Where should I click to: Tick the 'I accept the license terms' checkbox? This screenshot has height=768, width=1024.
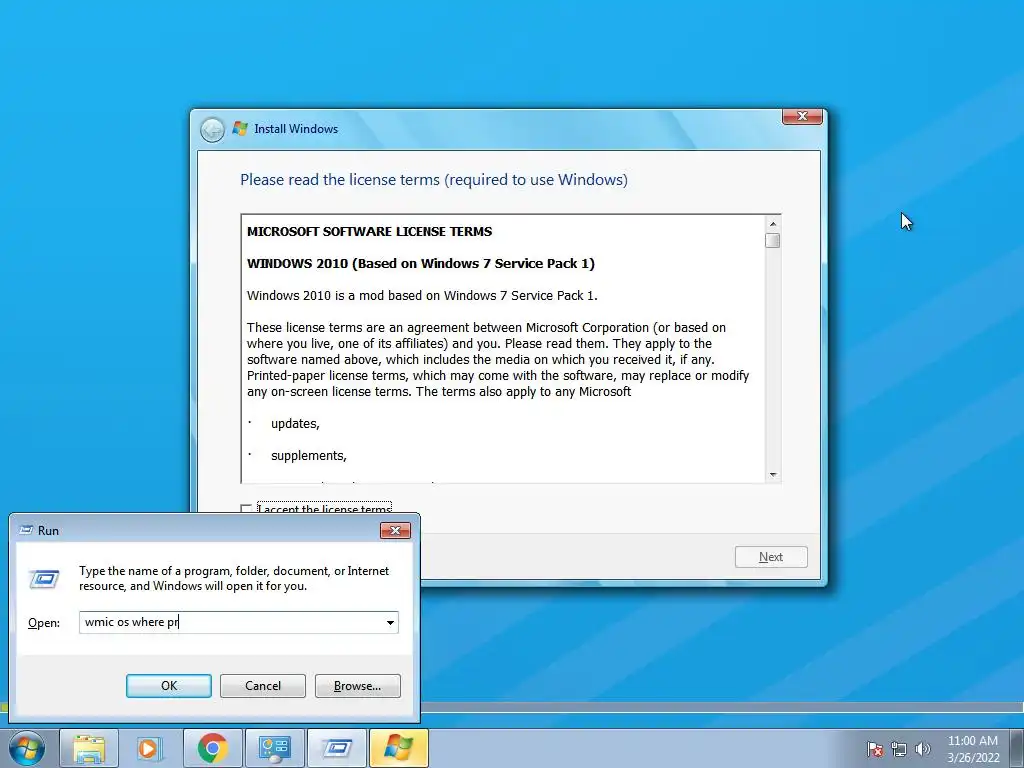pyautogui.click(x=246, y=509)
